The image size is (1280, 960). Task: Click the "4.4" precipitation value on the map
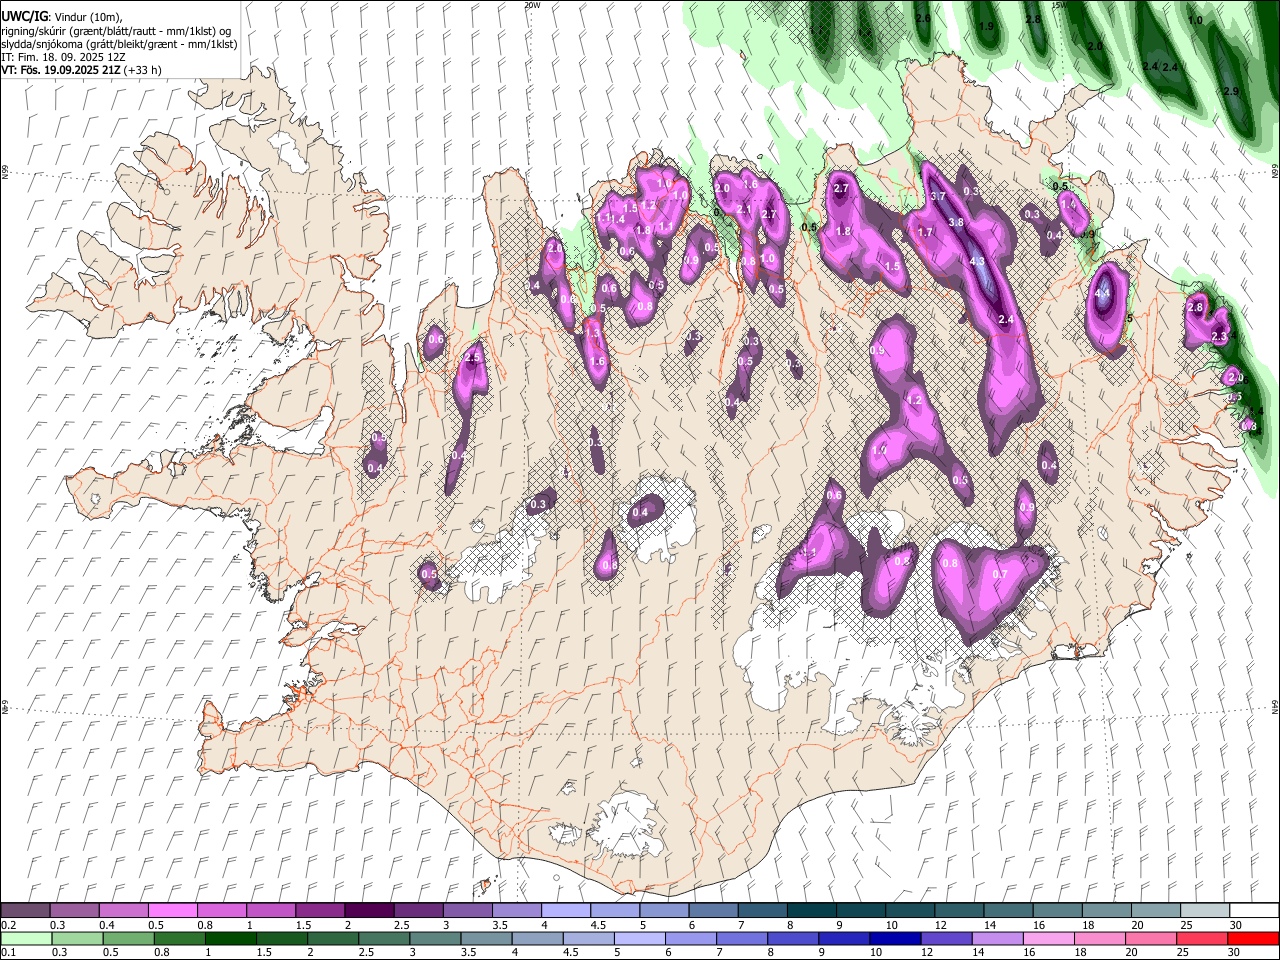tap(1103, 294)
